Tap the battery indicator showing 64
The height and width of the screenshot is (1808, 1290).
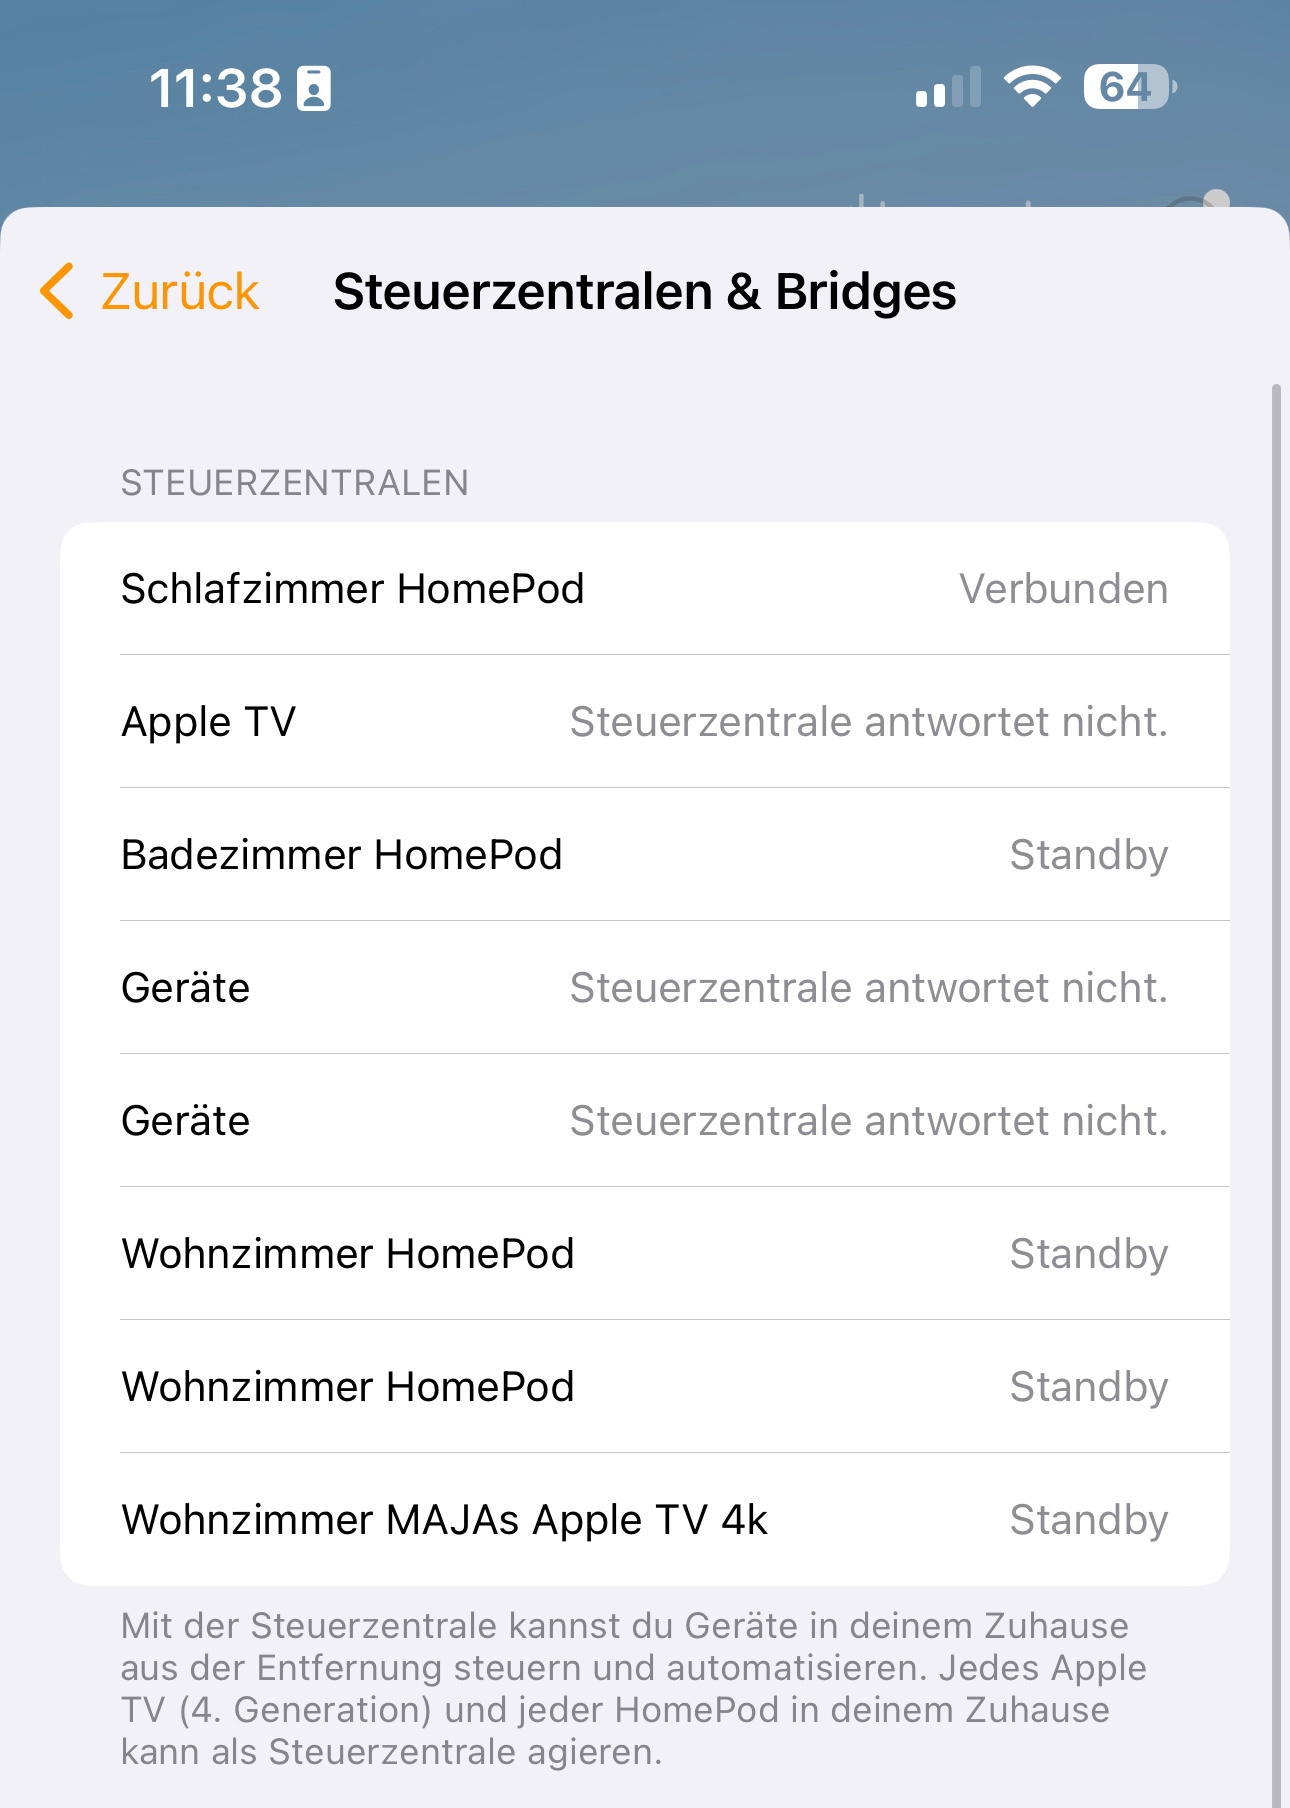(x=1129, y=87)
